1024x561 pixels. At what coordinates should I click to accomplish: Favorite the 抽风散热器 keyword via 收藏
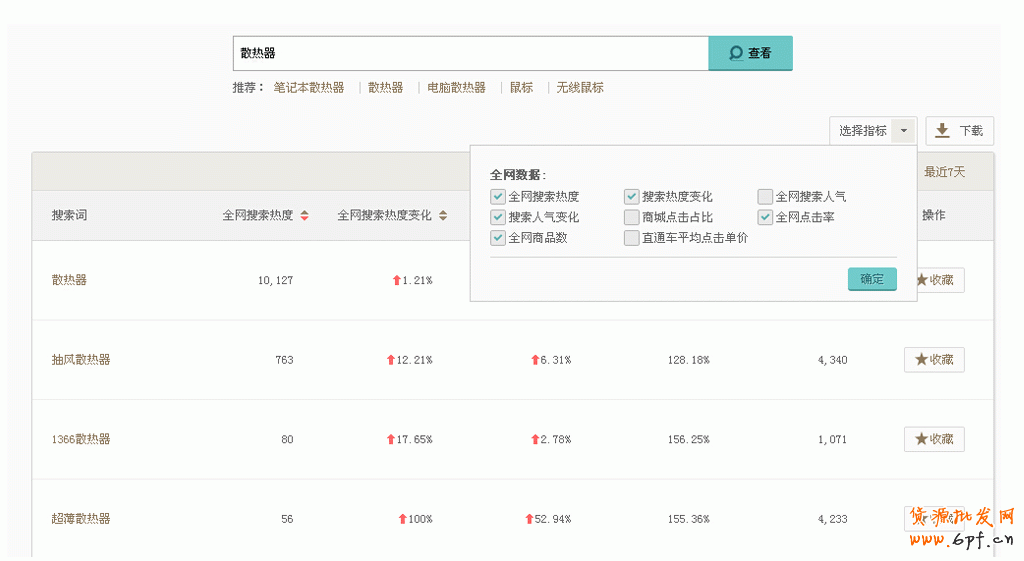point(934,360)
